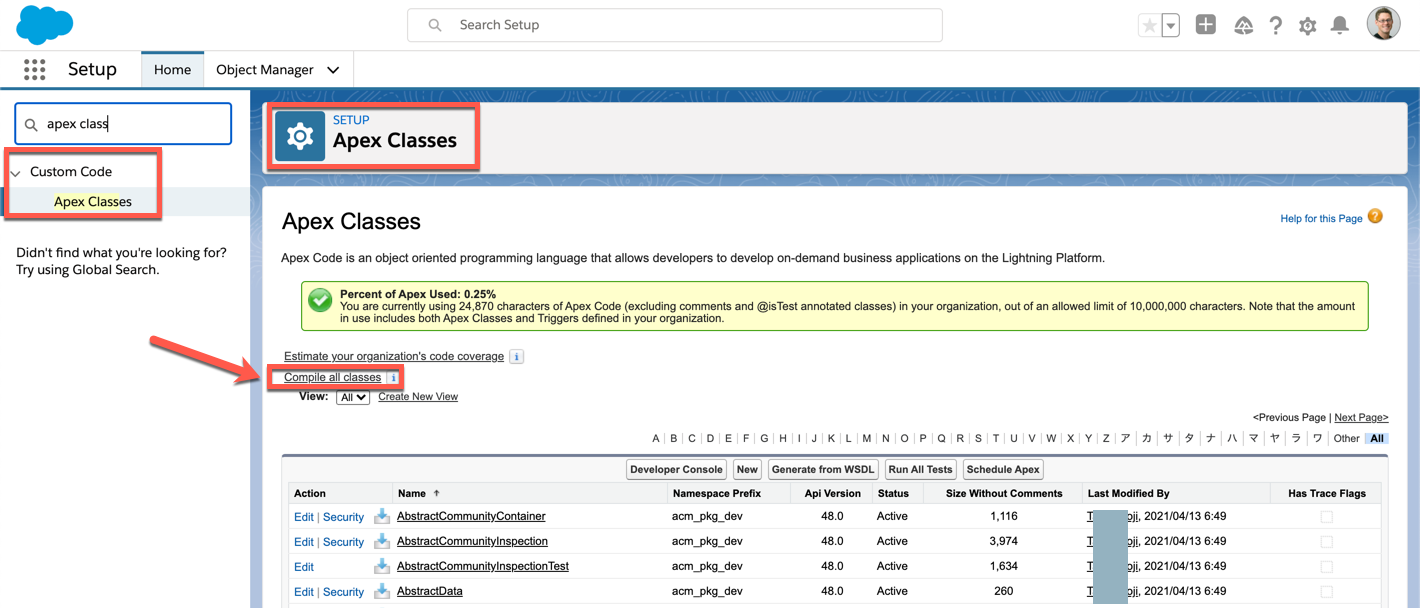
Task: Switch to the Home tab
Action: pyautogui.click(x=172, y=70)
